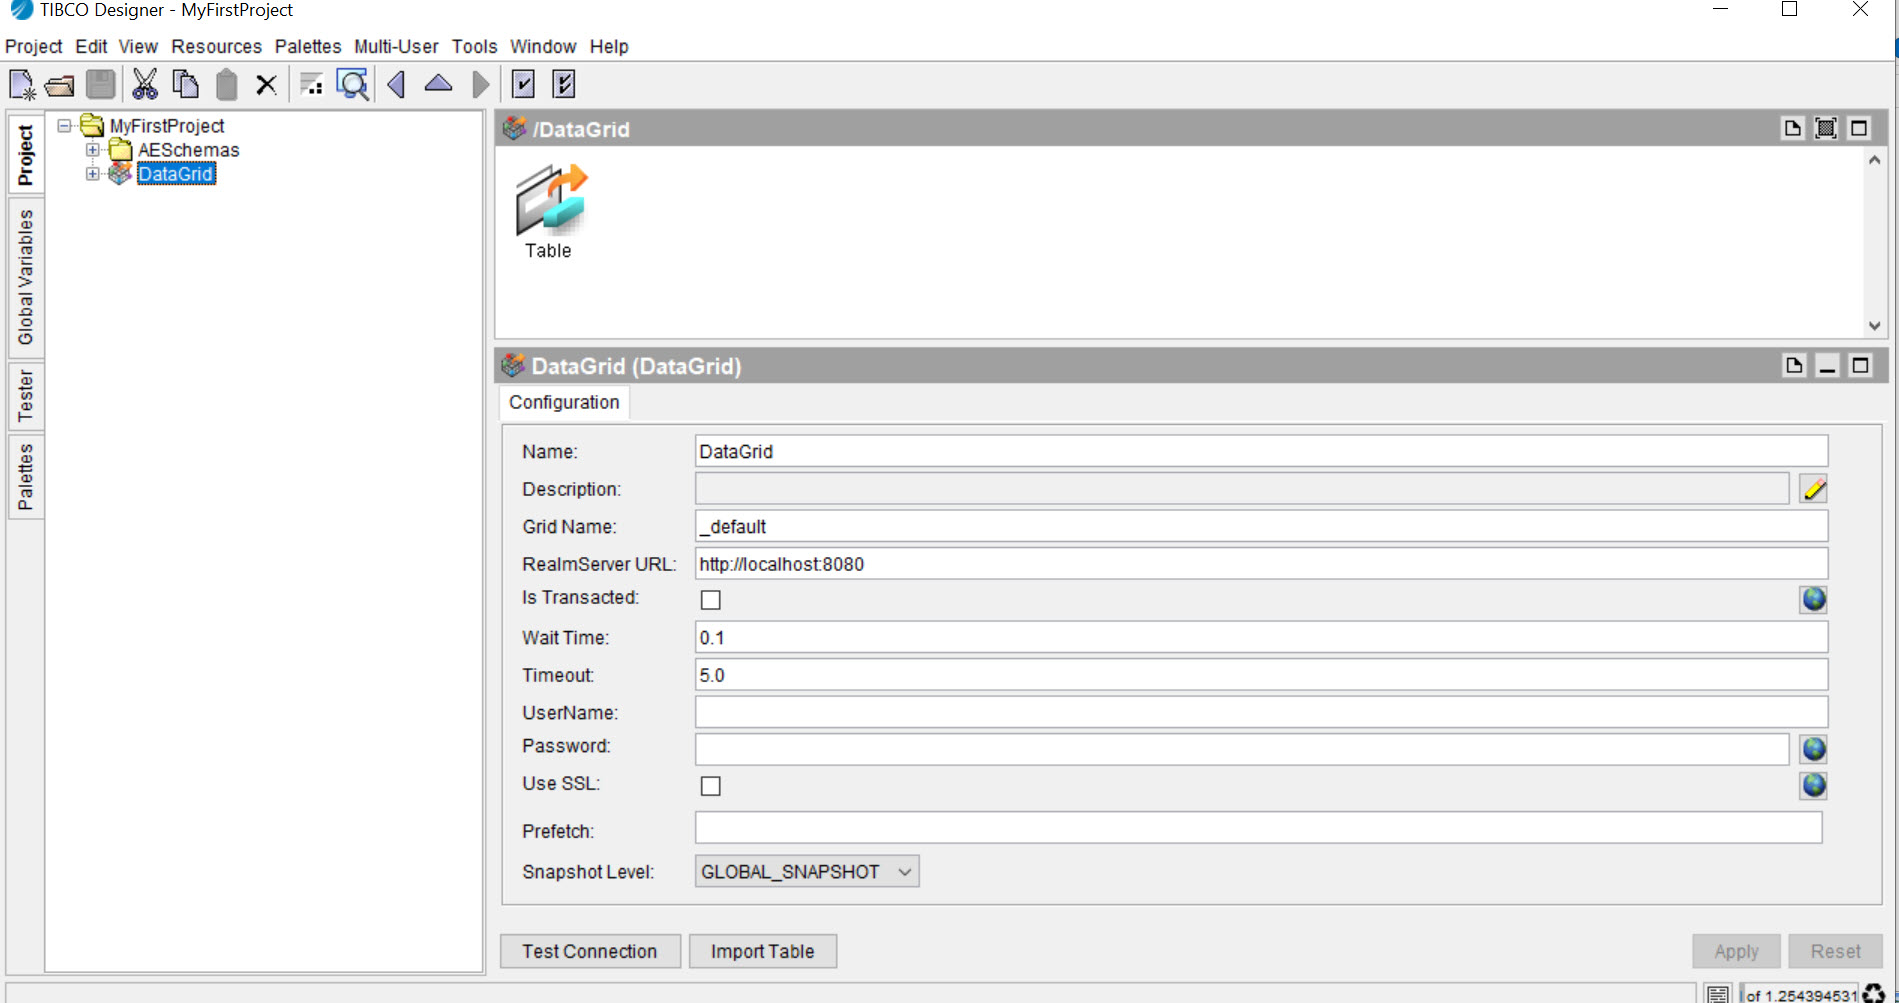
Task: Click the Prefetch input field
Action: point(1258,828)
